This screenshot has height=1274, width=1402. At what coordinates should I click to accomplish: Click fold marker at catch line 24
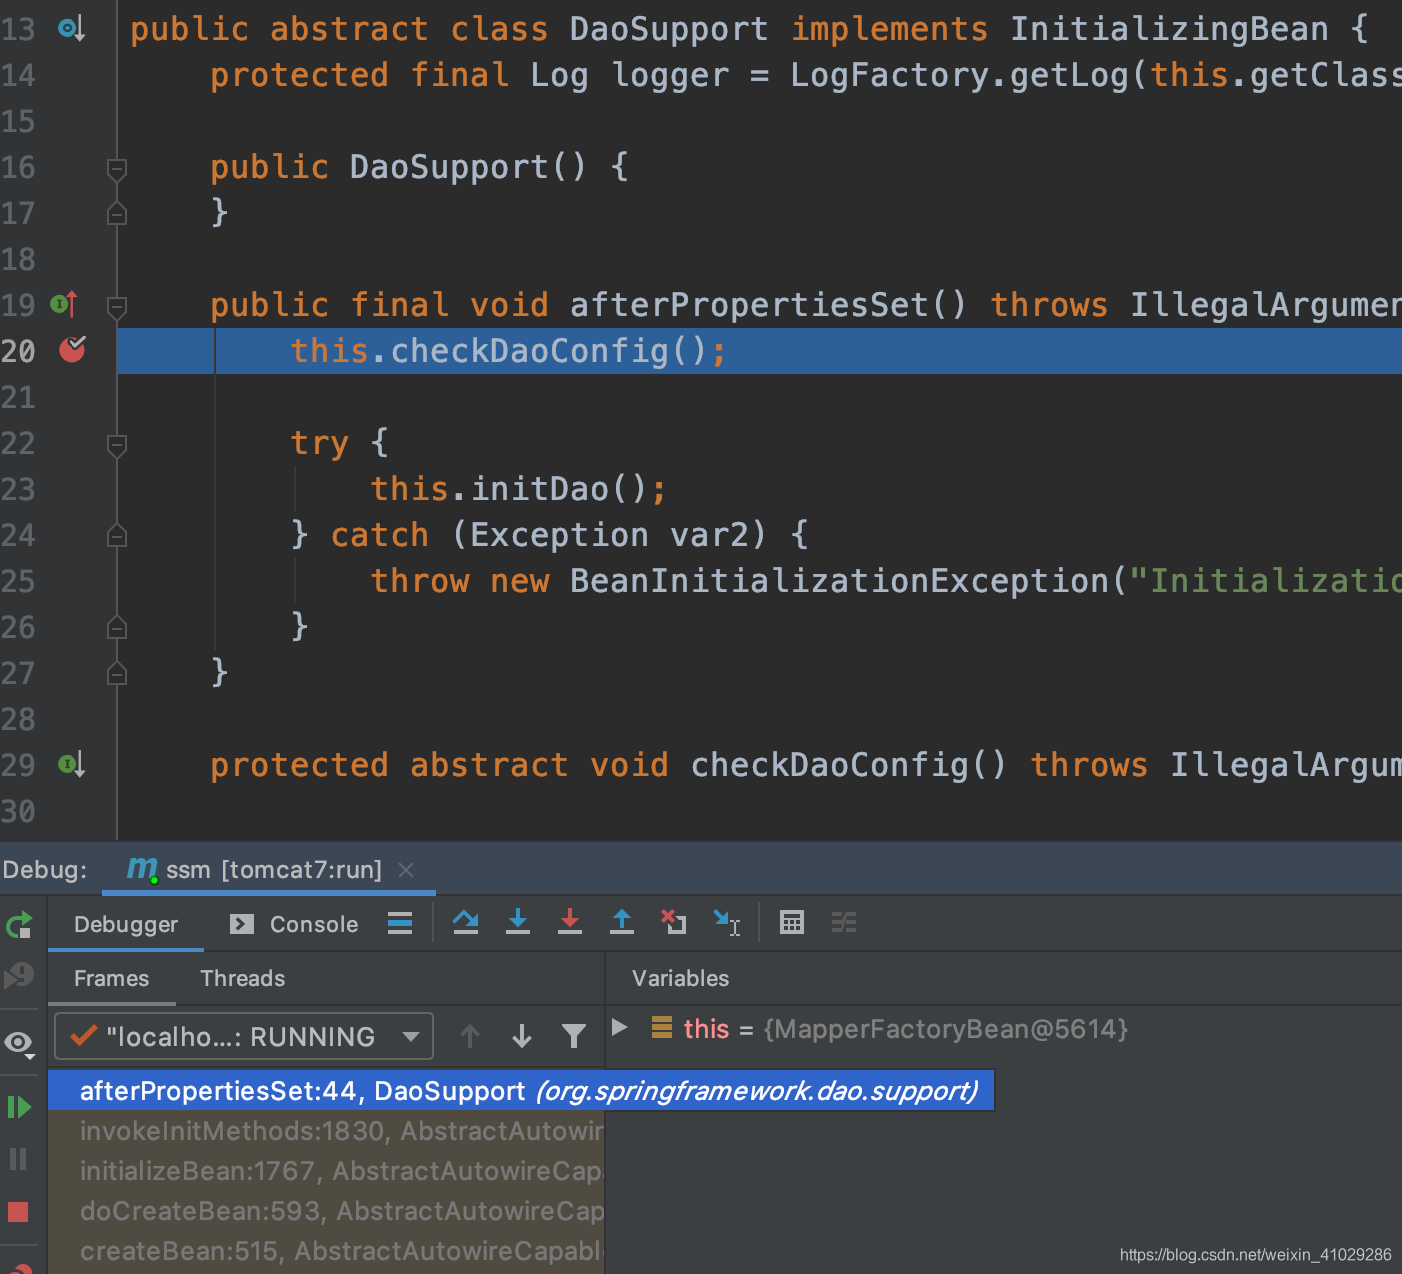(x=117, y=536)
